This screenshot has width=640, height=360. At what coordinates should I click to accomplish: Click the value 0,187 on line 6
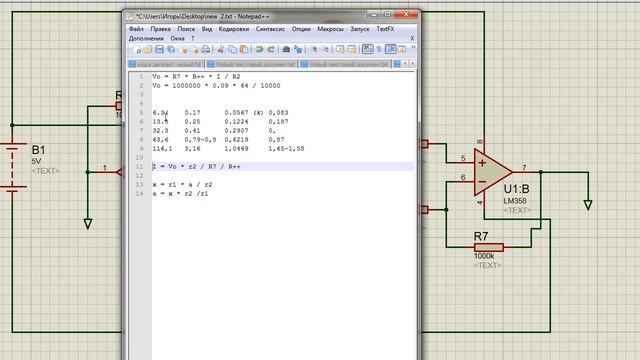[x=278, y=122]
